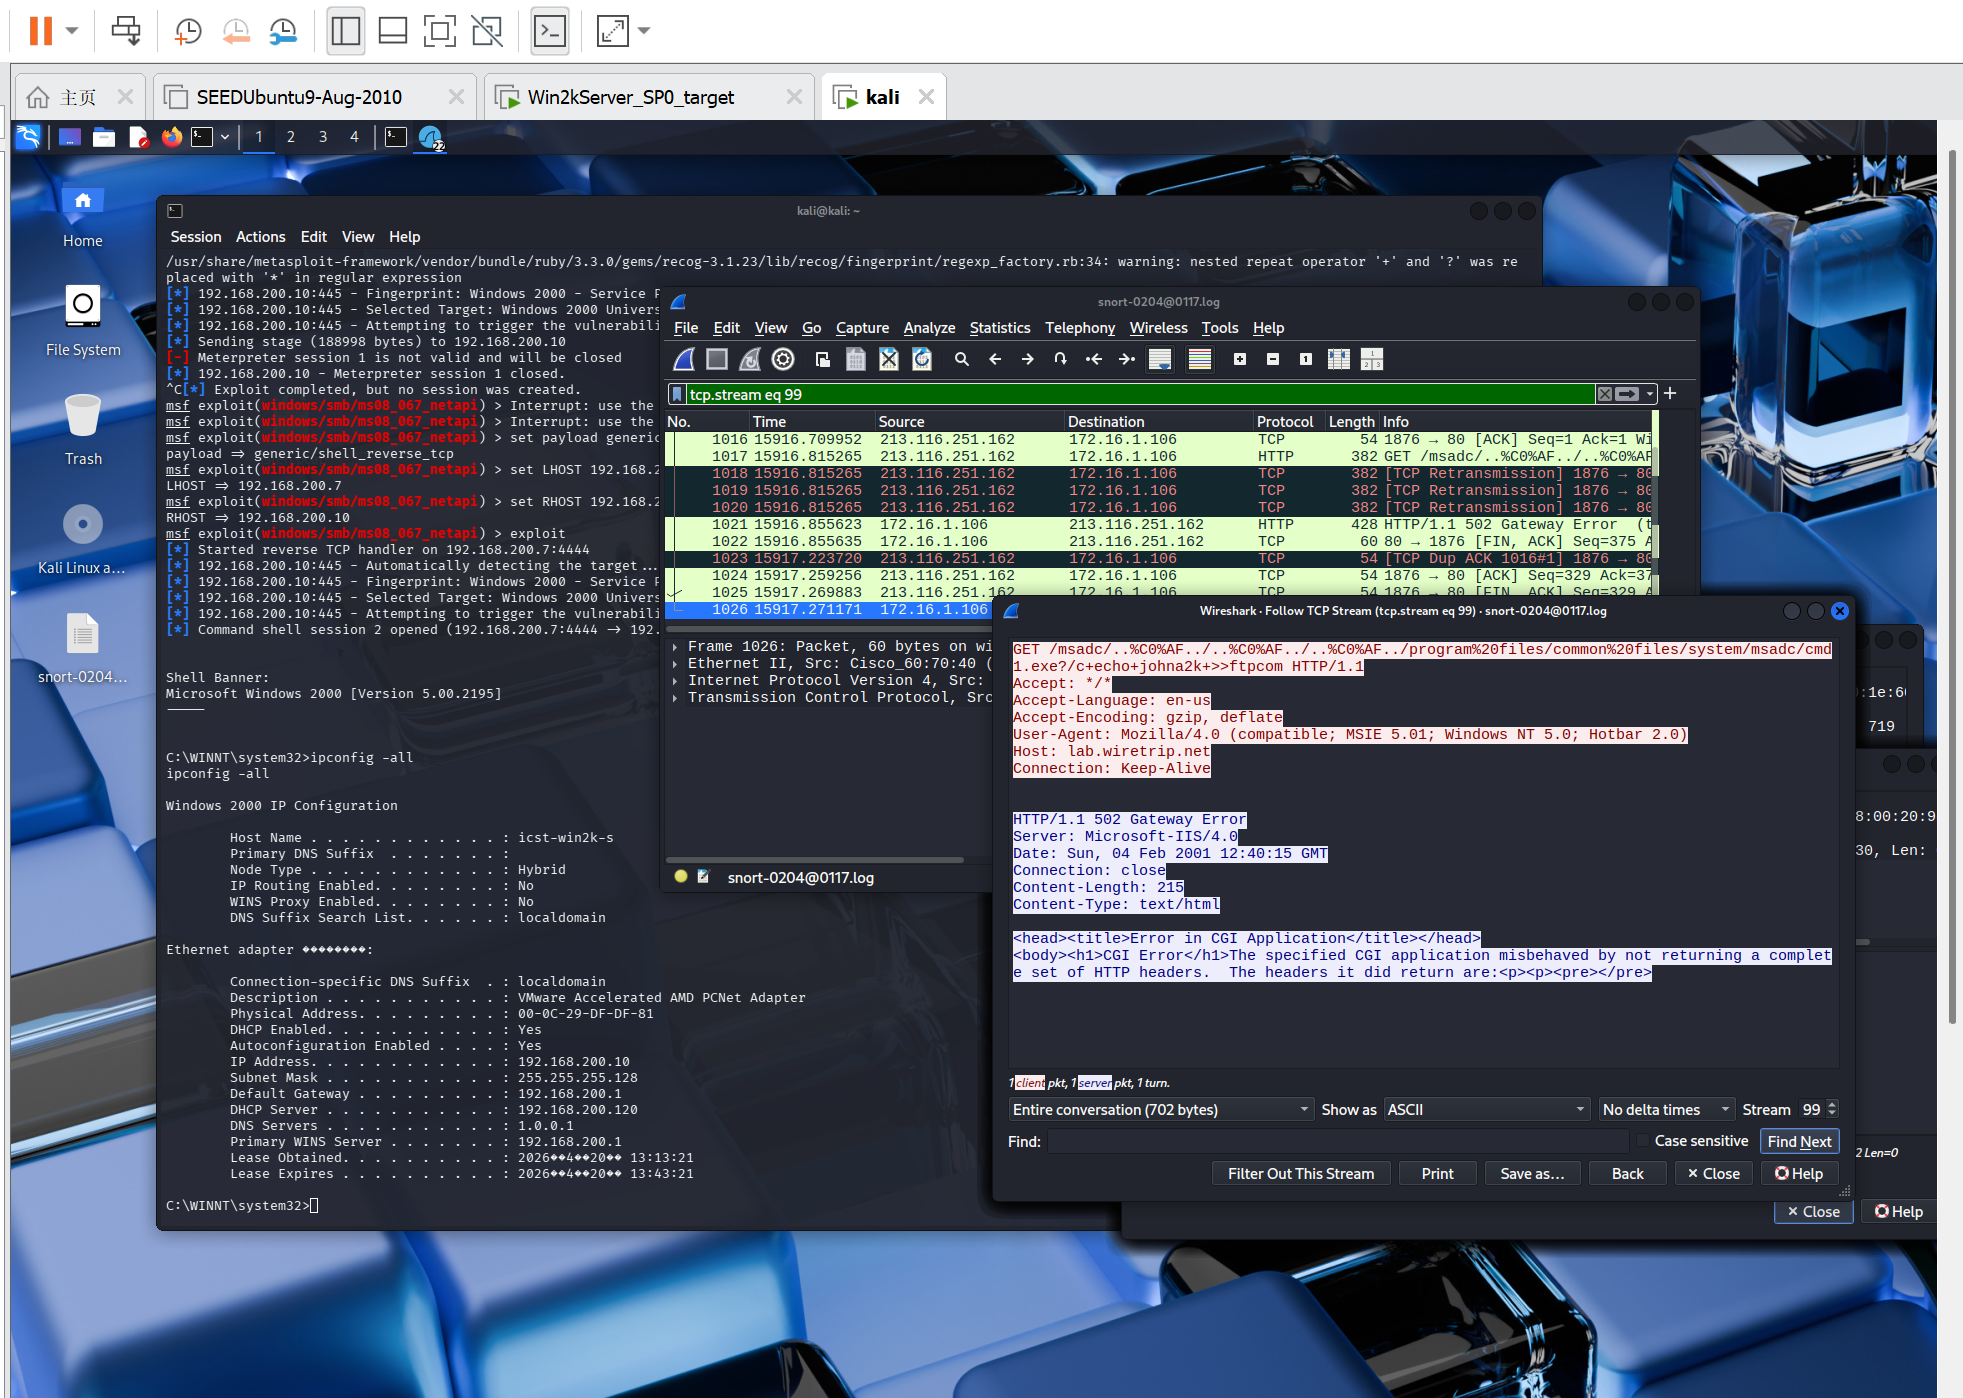Viewport: 1963px width, 1398px height.
Task: Enable the Case sensitive checkbox
Action: pyautogui.click(x=1643, y=1141)
